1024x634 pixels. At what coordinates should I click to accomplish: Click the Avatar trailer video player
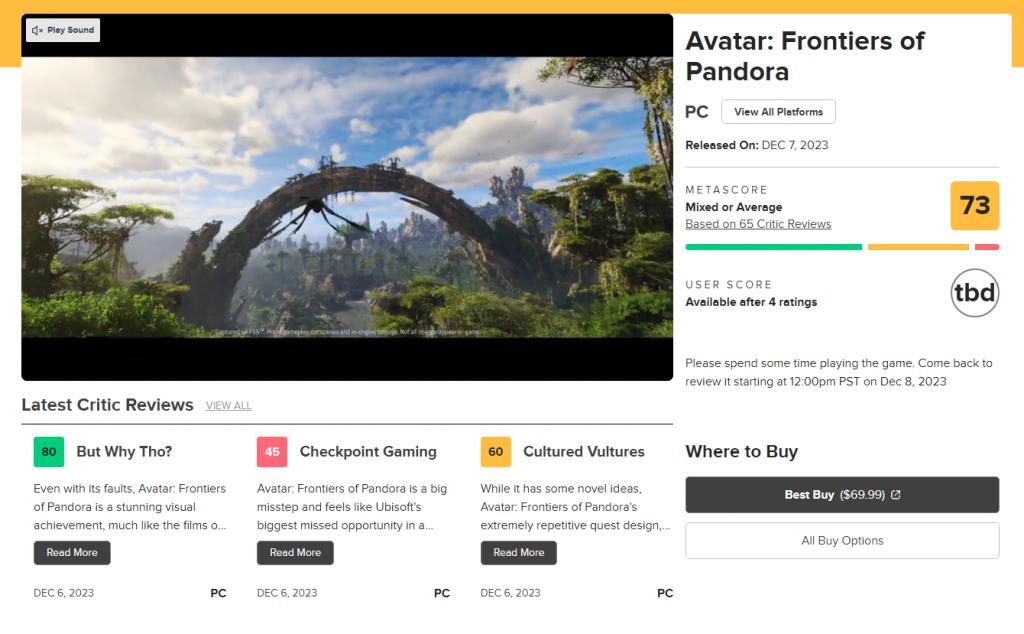coord(347,200)
